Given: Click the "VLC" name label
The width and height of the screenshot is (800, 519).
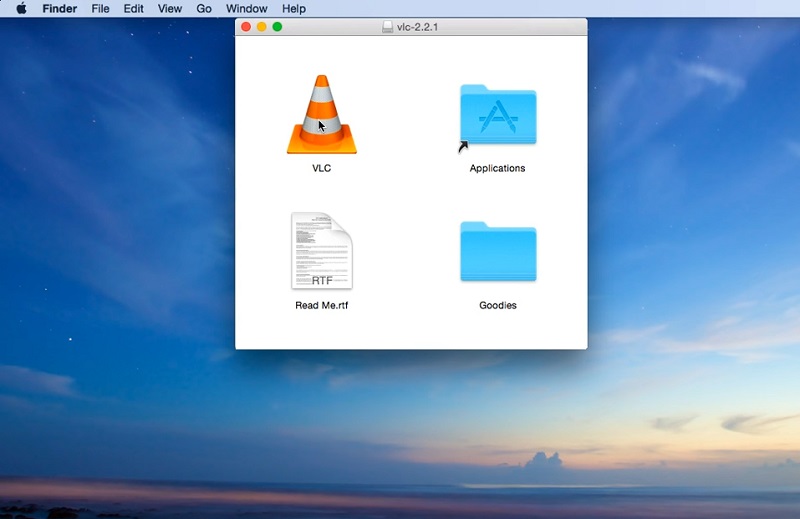Looking at the screenshot, I should 321,168.
